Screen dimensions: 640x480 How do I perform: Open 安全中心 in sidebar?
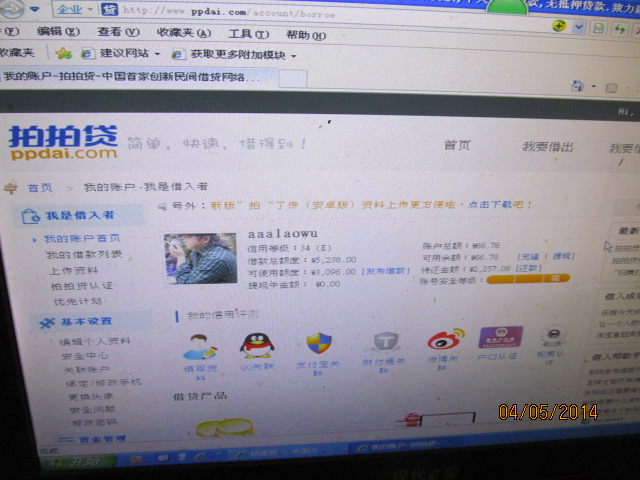point(85,356)
